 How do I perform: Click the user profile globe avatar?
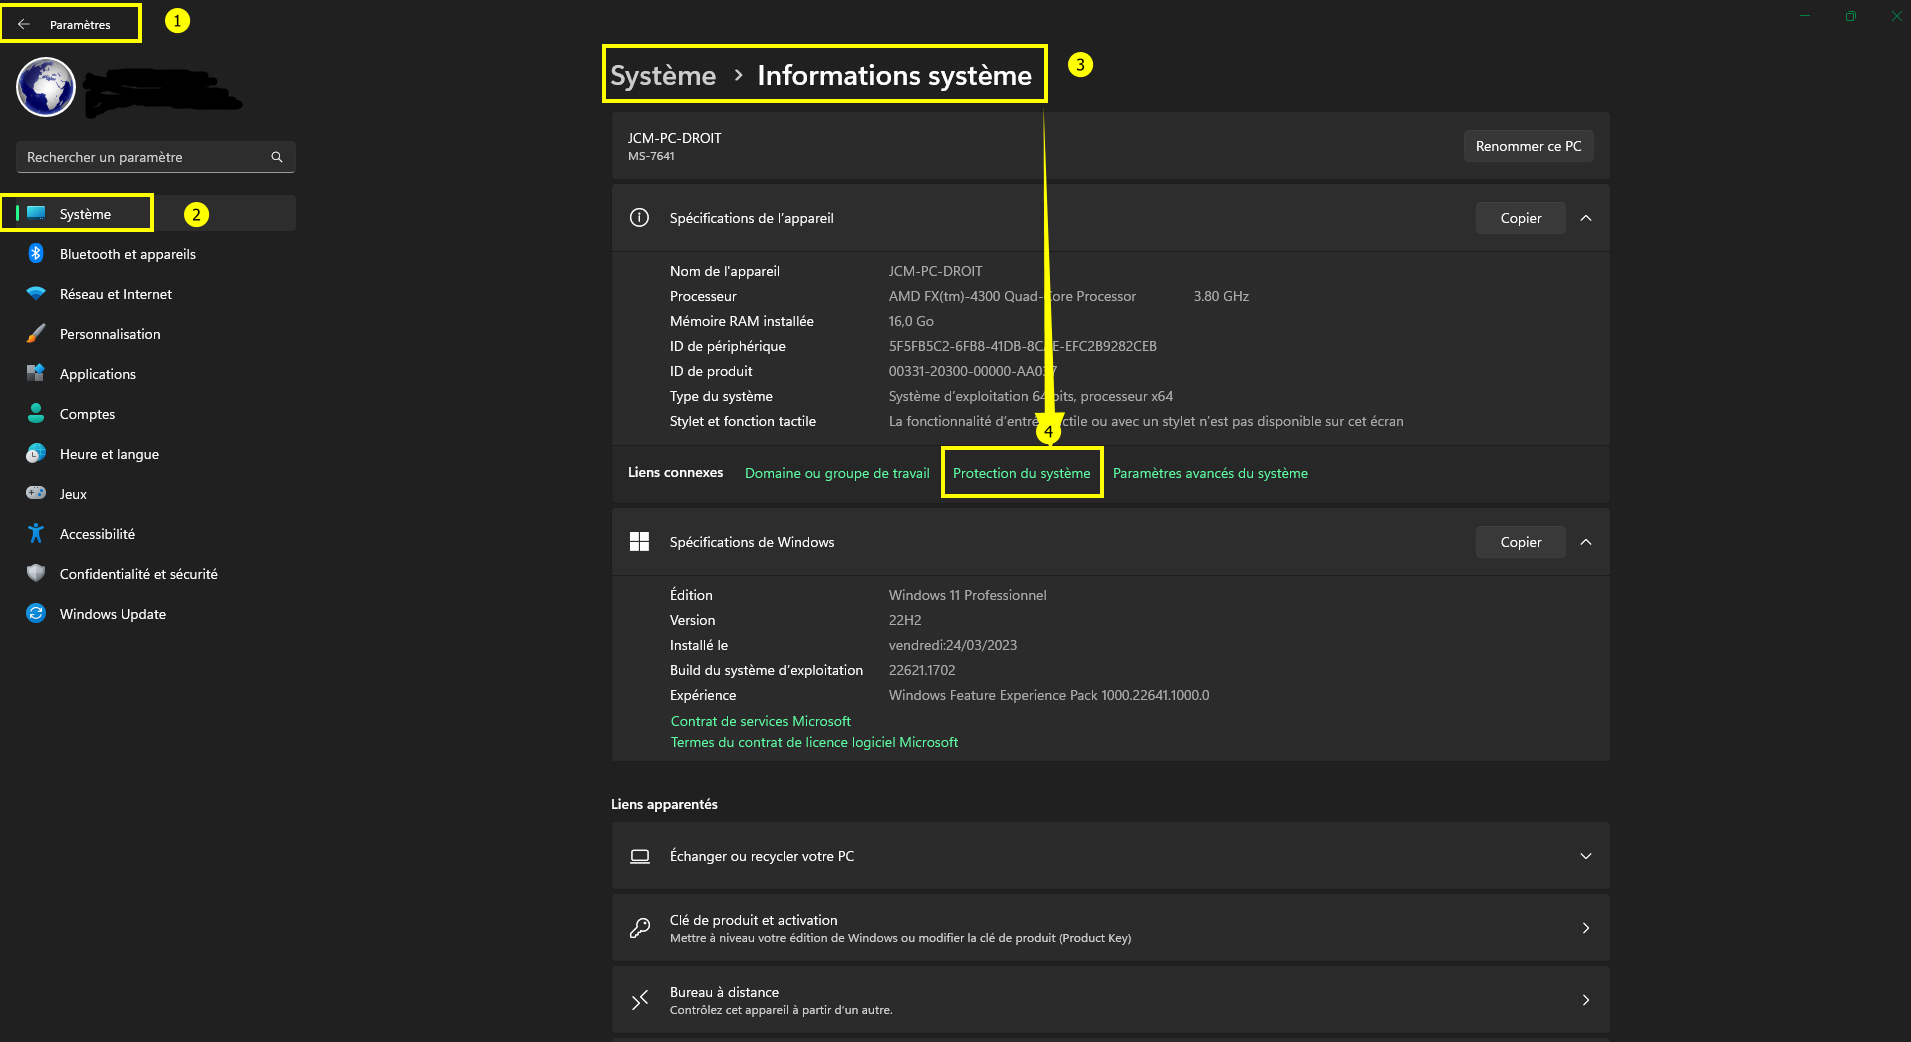tap(46, 87)
